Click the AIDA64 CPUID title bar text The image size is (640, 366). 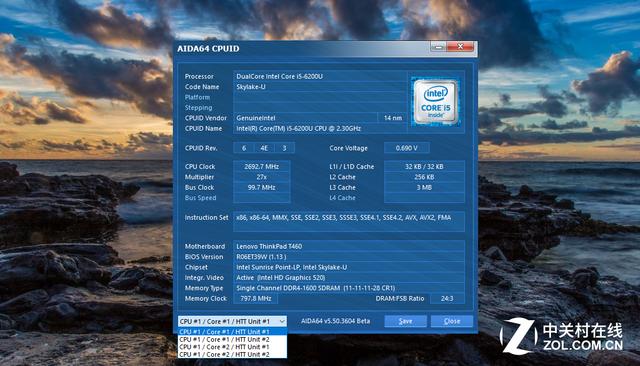pyautogui.click(x=208, y=49)
